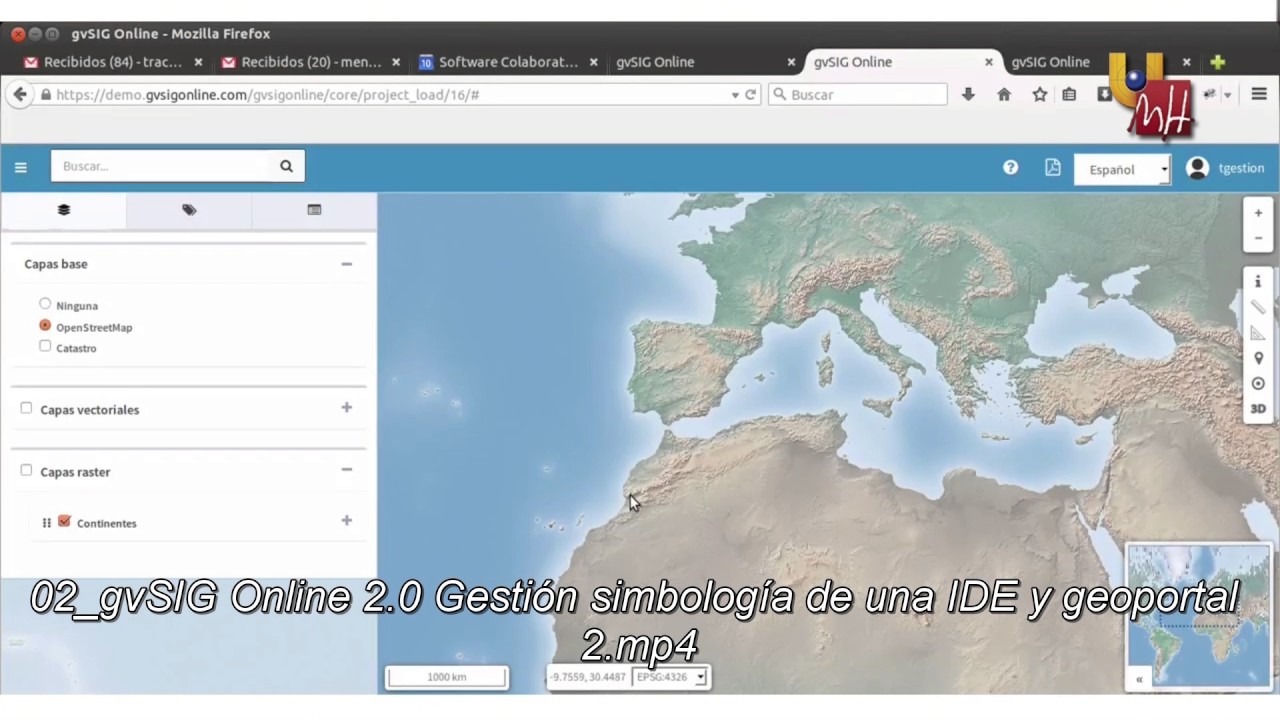Click the tgestion username
This screenshot has width=1280, height=720.
pyautogui.click(x=1241, y=168)
